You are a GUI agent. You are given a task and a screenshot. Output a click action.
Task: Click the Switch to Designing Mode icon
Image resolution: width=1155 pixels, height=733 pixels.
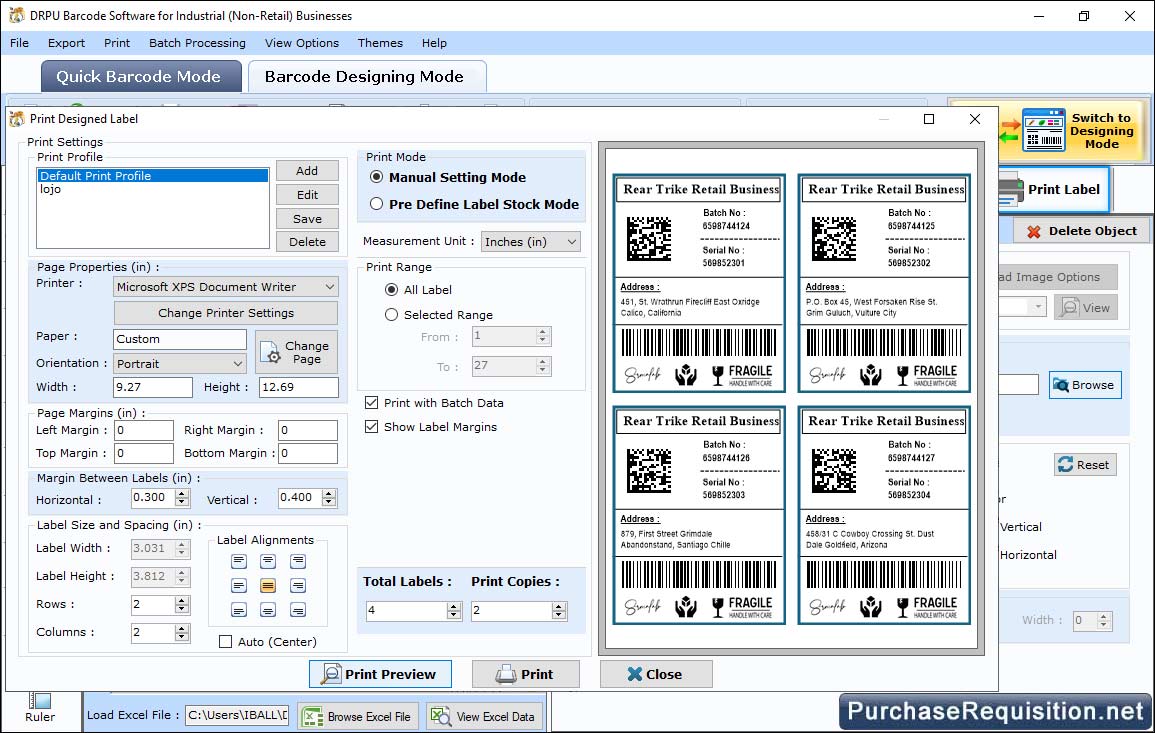tap(1045, 131)
